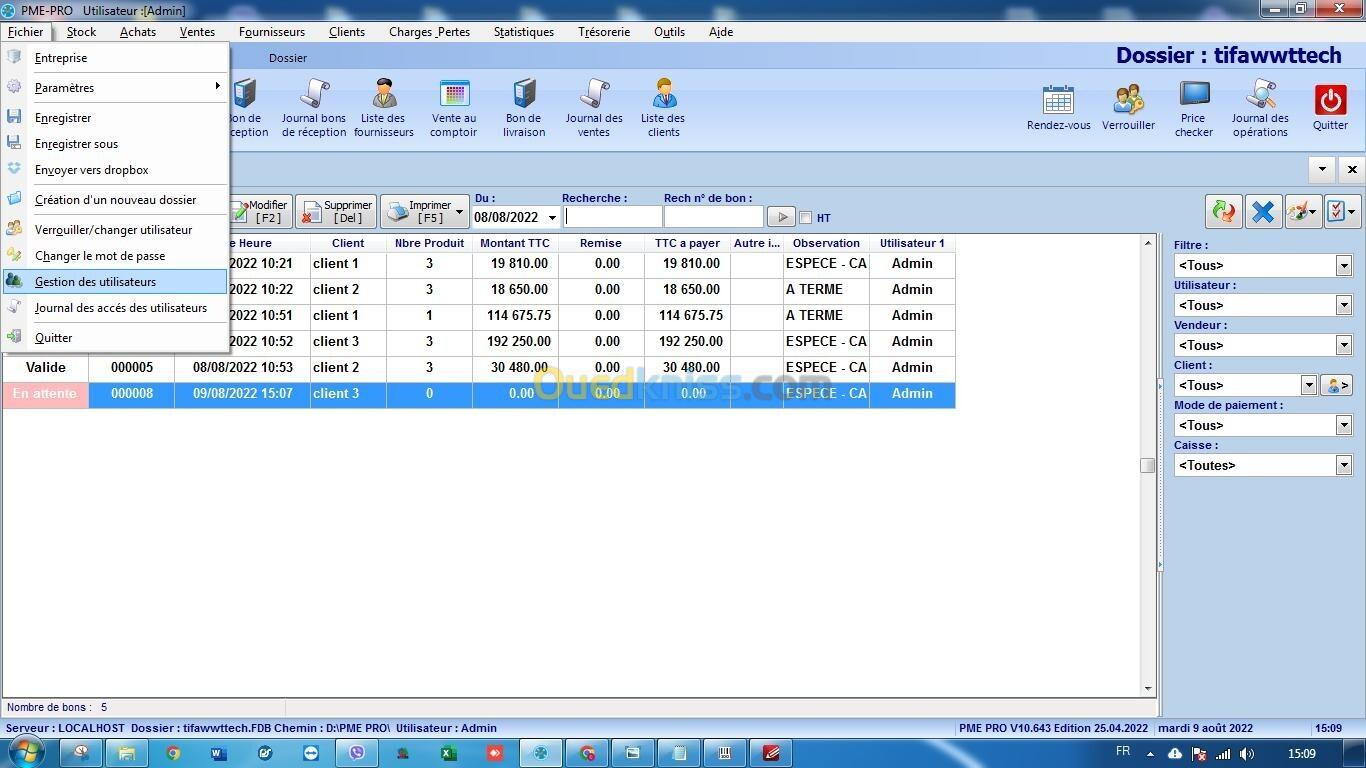Click the Supprimer [Del] button

(x=336, y=211)
